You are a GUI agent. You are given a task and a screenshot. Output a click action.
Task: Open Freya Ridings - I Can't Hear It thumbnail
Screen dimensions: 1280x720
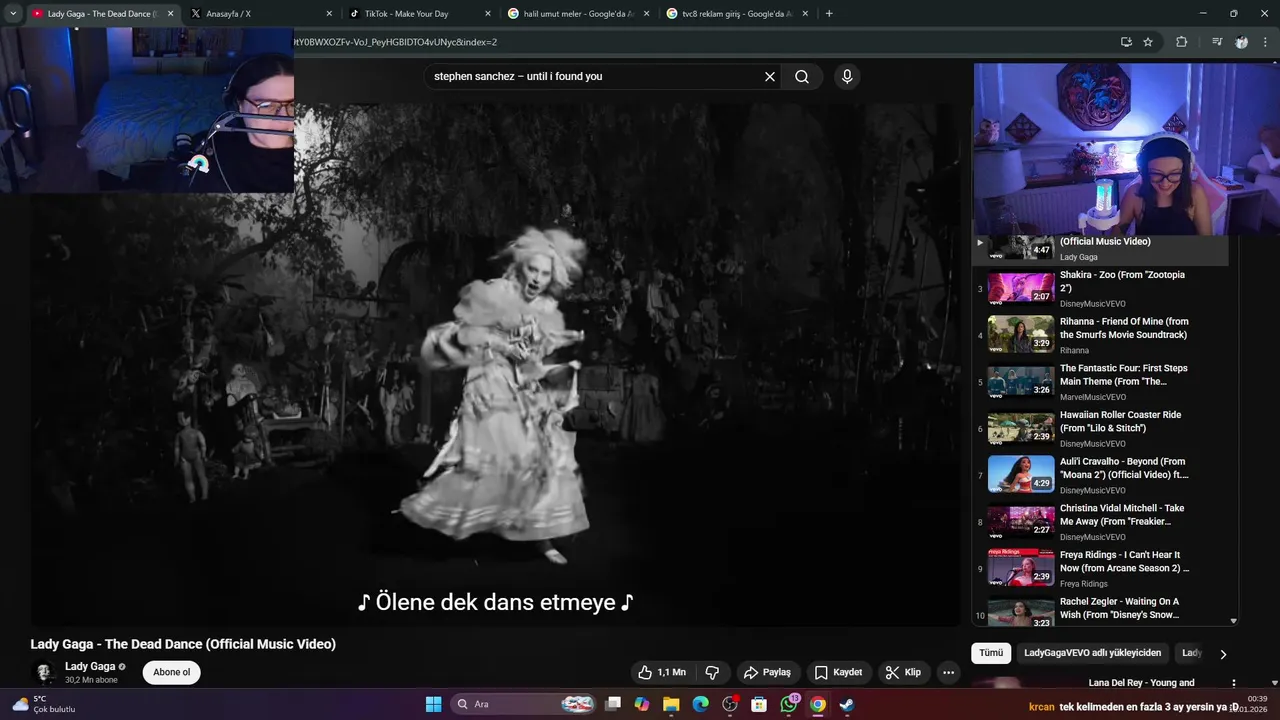[x=1021, y=568]
